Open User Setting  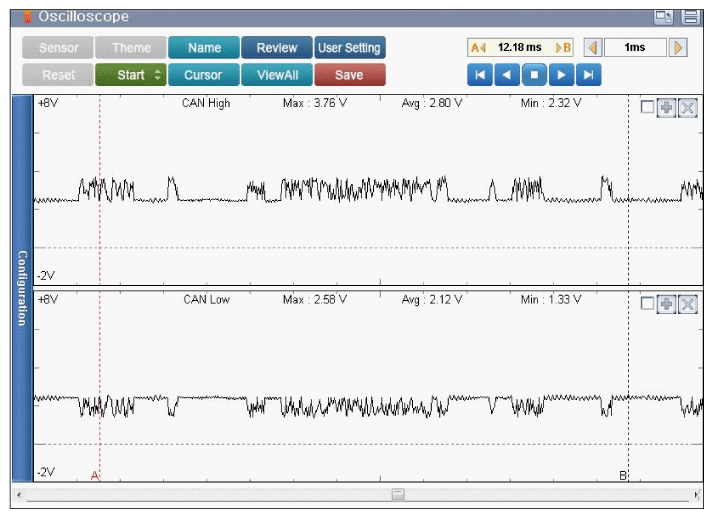coord(350,48)
